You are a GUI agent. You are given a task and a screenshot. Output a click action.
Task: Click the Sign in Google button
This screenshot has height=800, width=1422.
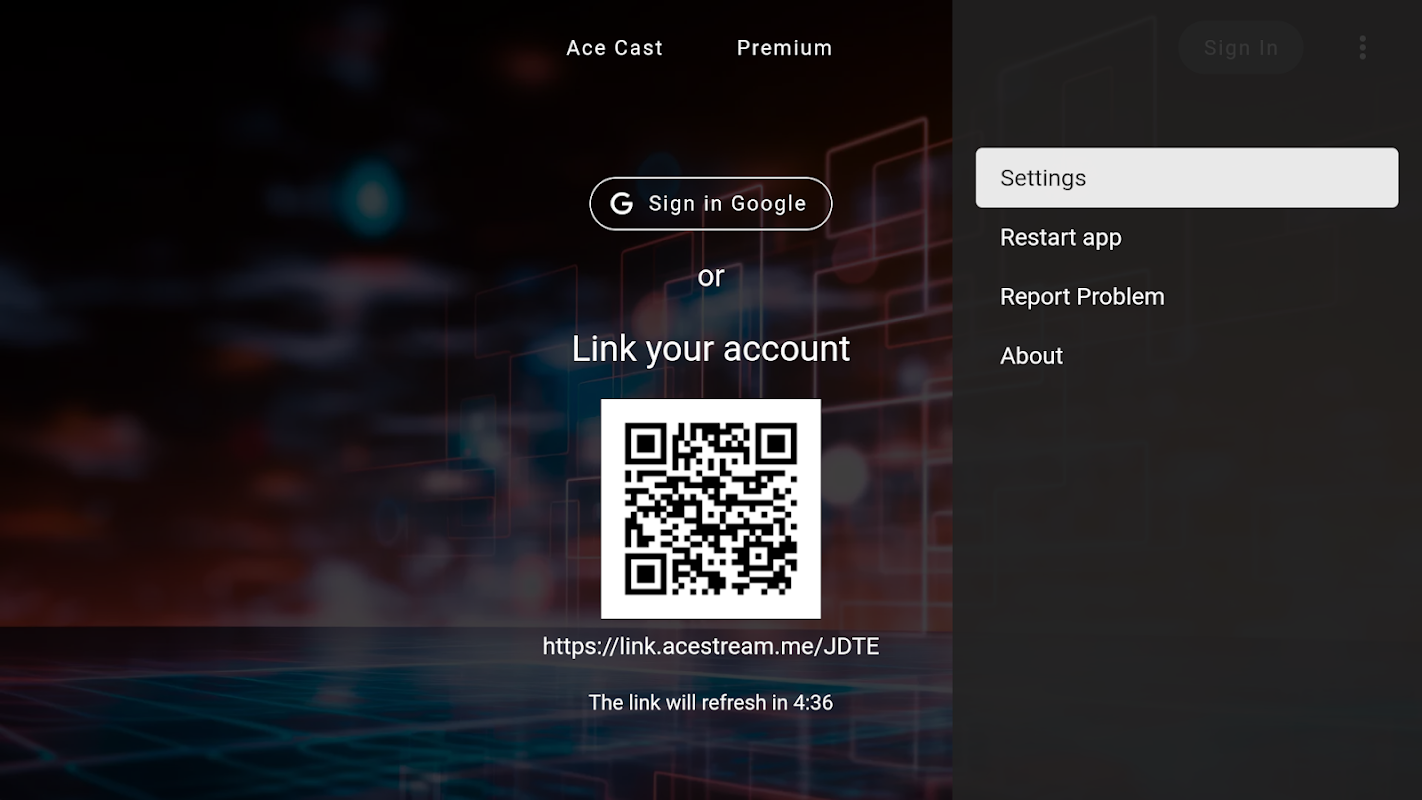(710, 204)
